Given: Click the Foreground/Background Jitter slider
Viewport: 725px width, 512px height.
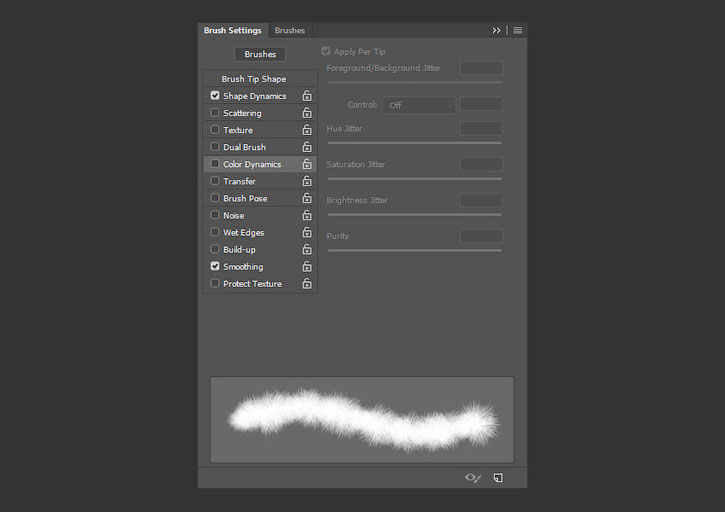Looking at the screenshot, I should point(415,83).
